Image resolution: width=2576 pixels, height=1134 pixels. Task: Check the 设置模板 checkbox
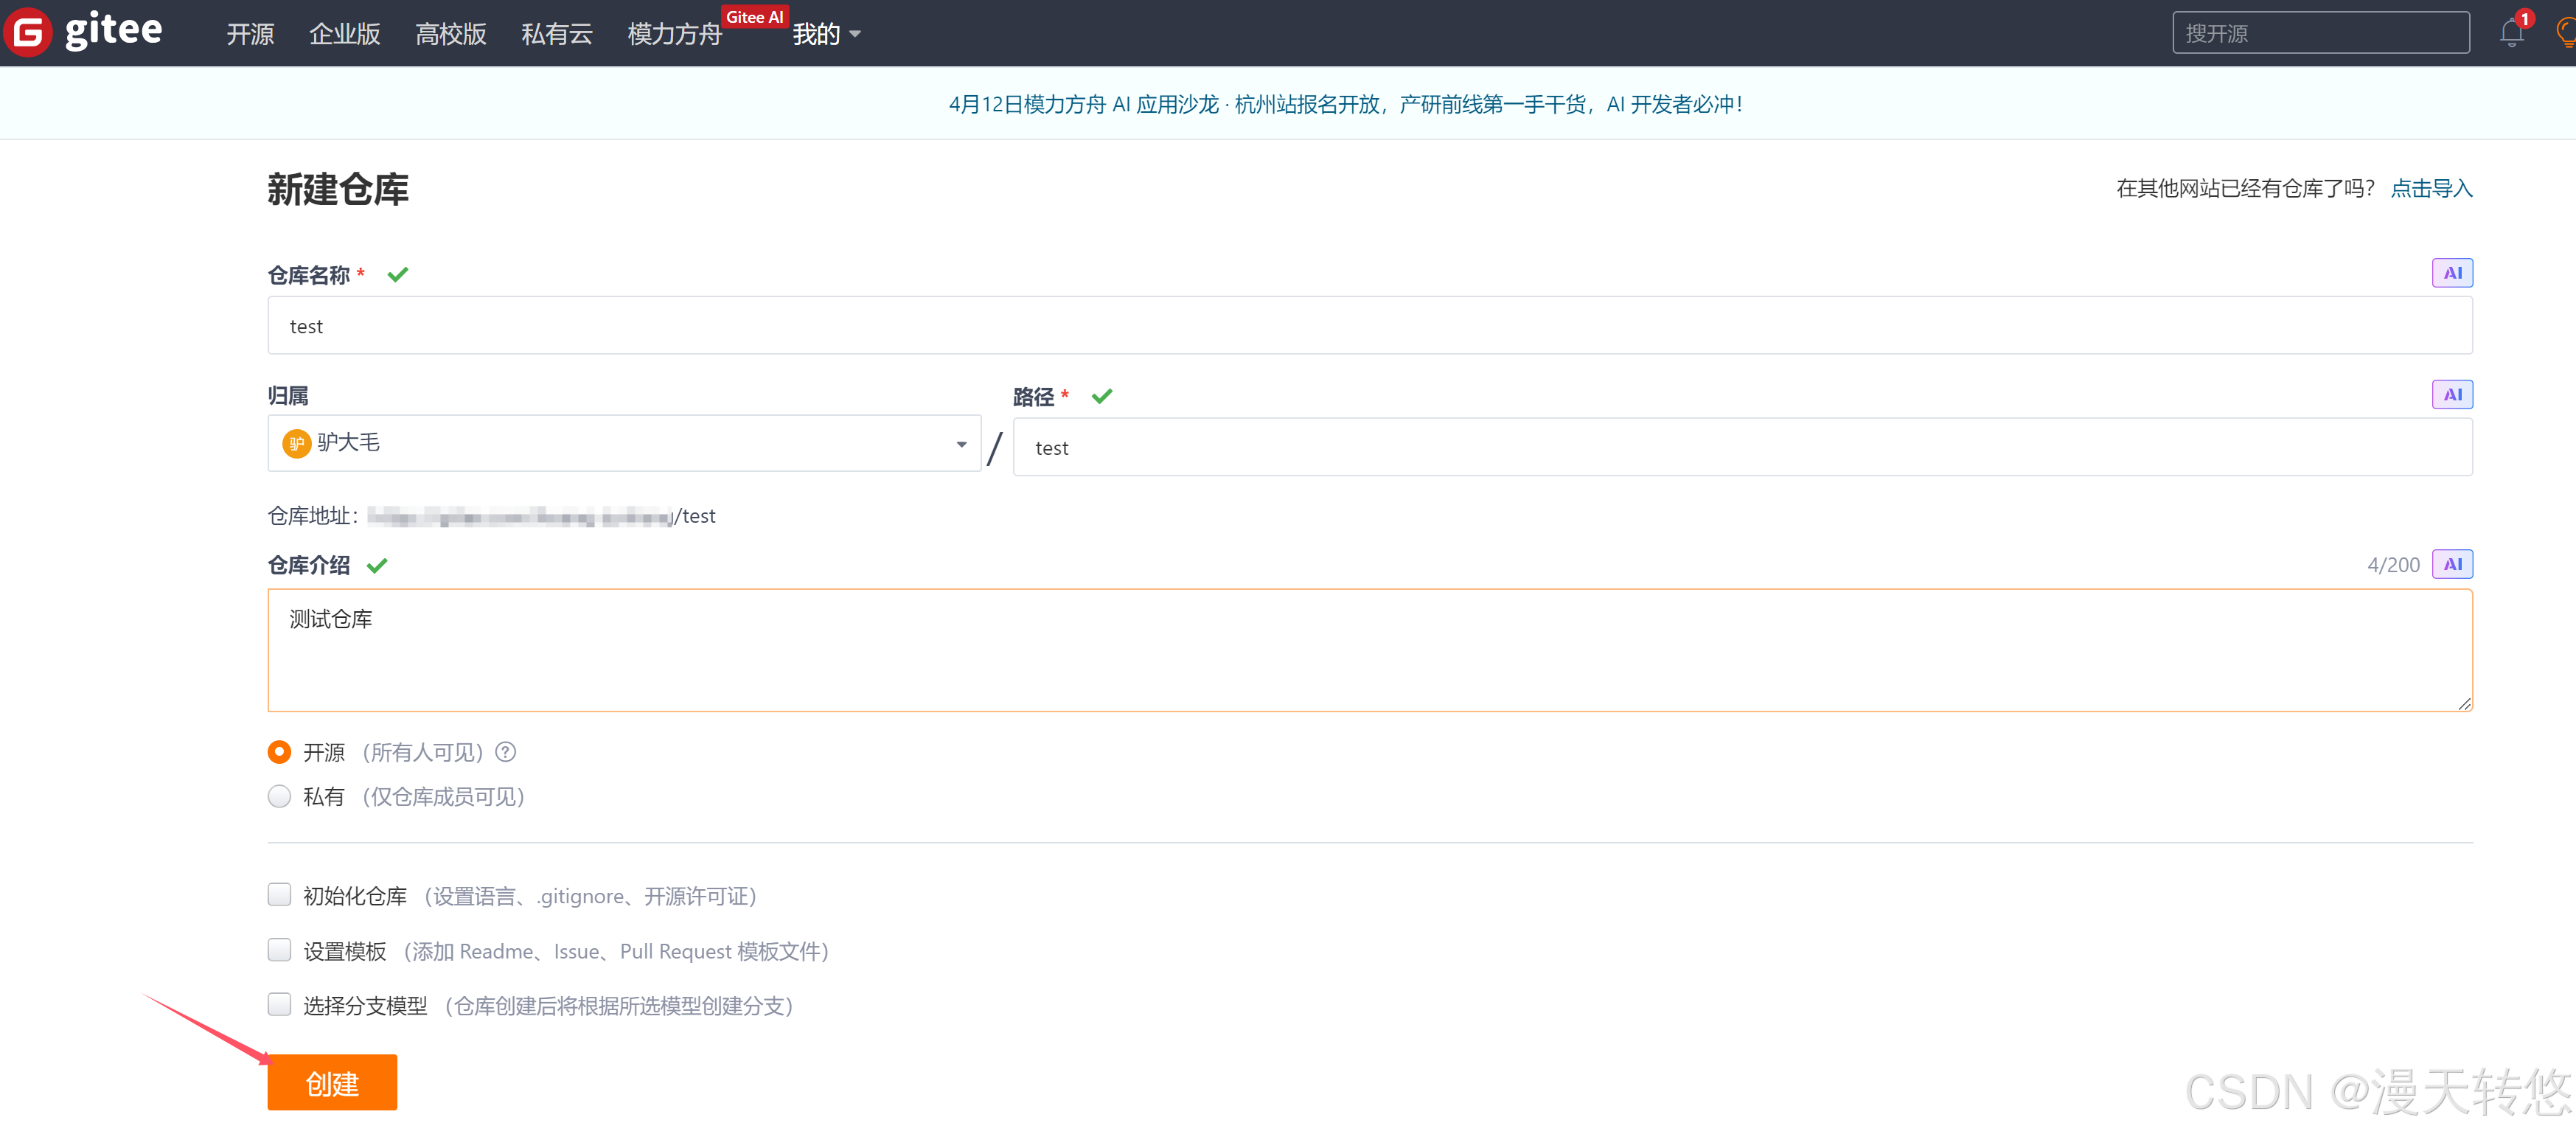[279, 949]
